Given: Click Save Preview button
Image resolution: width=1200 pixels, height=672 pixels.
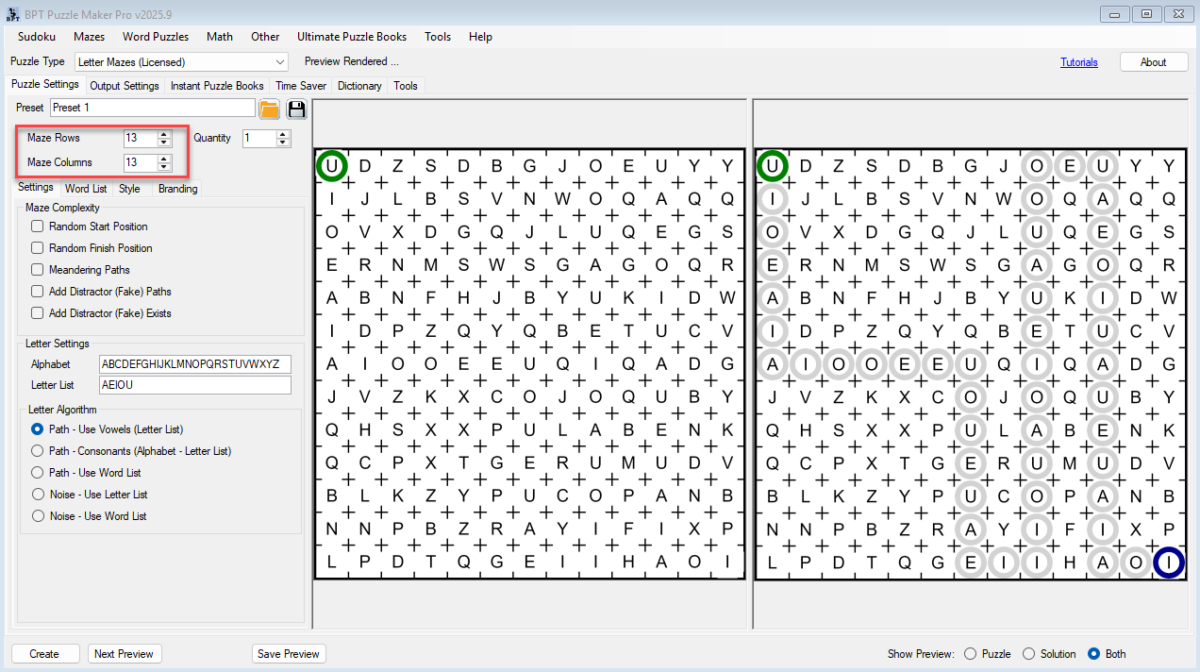Looking at the screenshot, I should coord(289,654).
